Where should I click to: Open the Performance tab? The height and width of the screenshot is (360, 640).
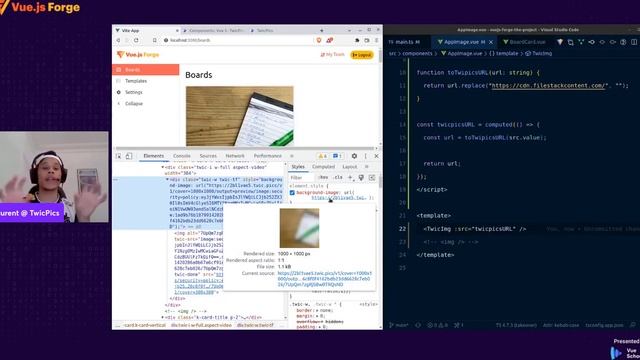coord(268,156)
